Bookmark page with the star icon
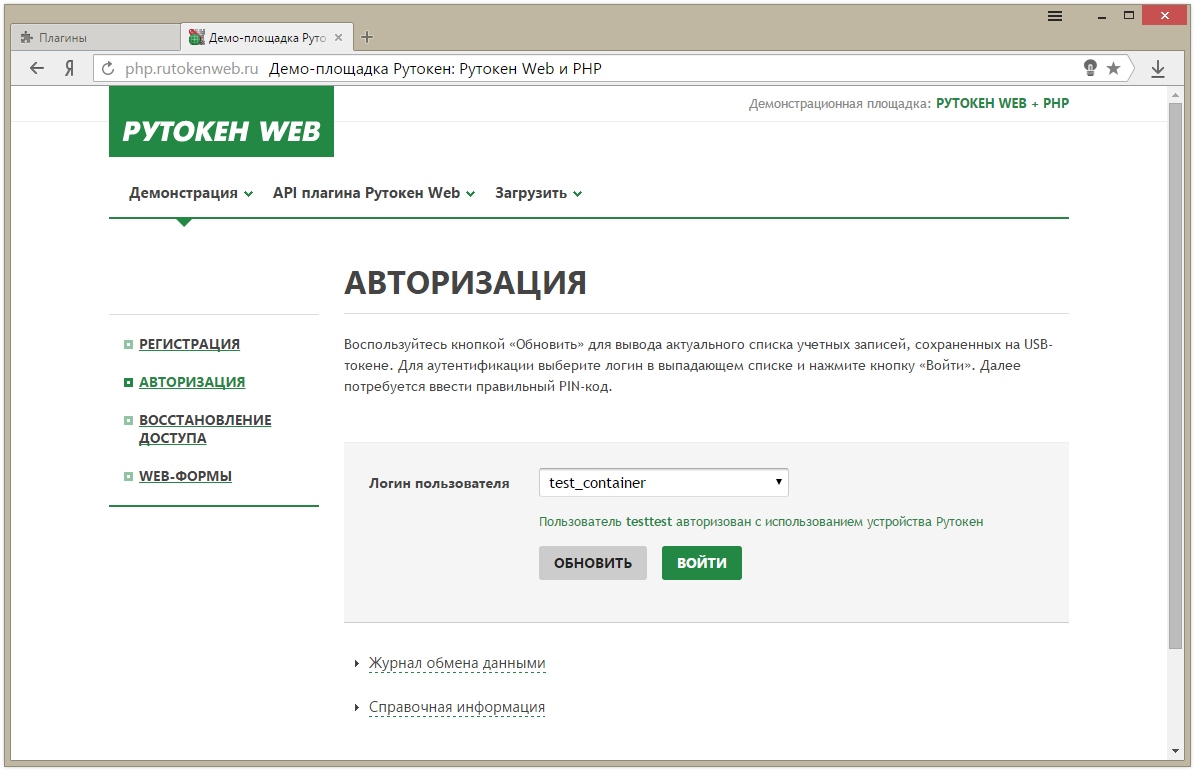Screen dimensions: 1196x771 pyautogui.click(x=1113, y=68)
